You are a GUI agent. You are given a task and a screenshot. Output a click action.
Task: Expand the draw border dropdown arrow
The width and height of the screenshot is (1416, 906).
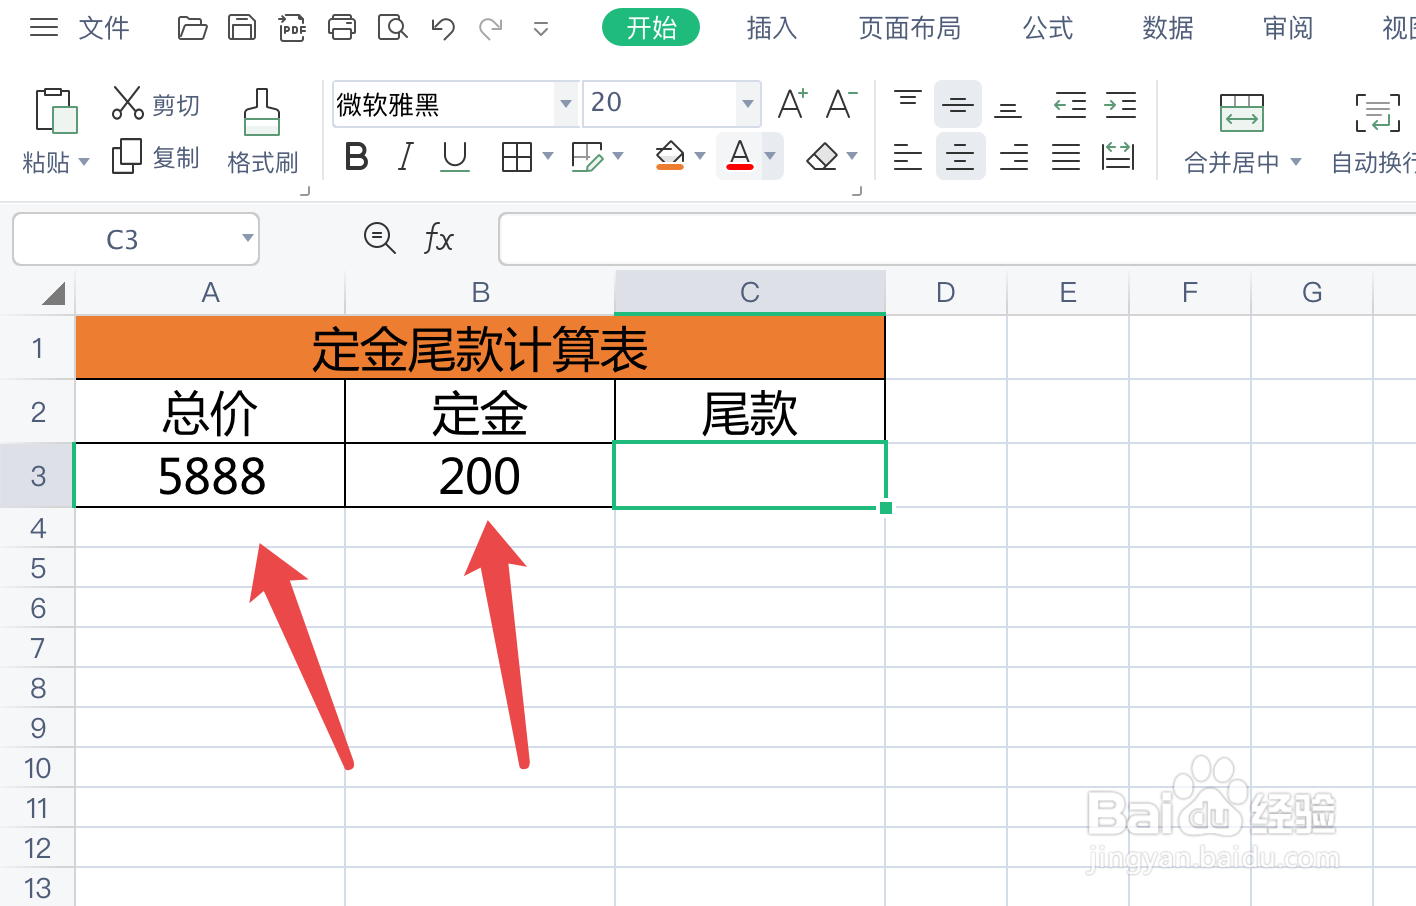coord(618,156)
